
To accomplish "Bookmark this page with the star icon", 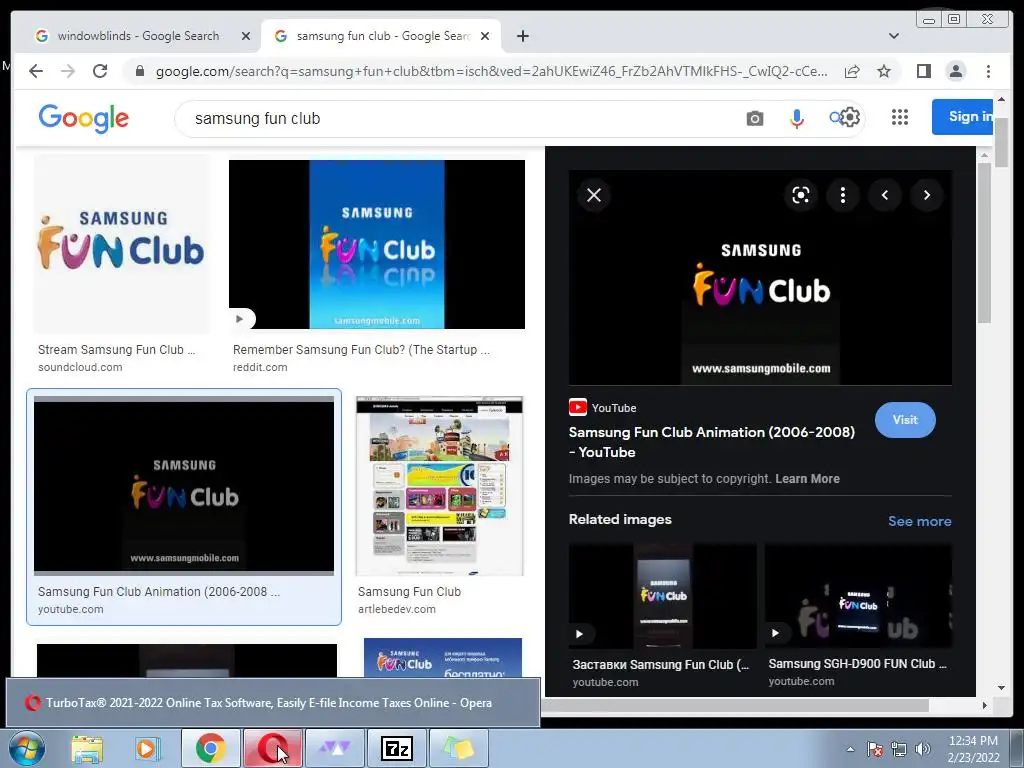I will tap(884, 71).
